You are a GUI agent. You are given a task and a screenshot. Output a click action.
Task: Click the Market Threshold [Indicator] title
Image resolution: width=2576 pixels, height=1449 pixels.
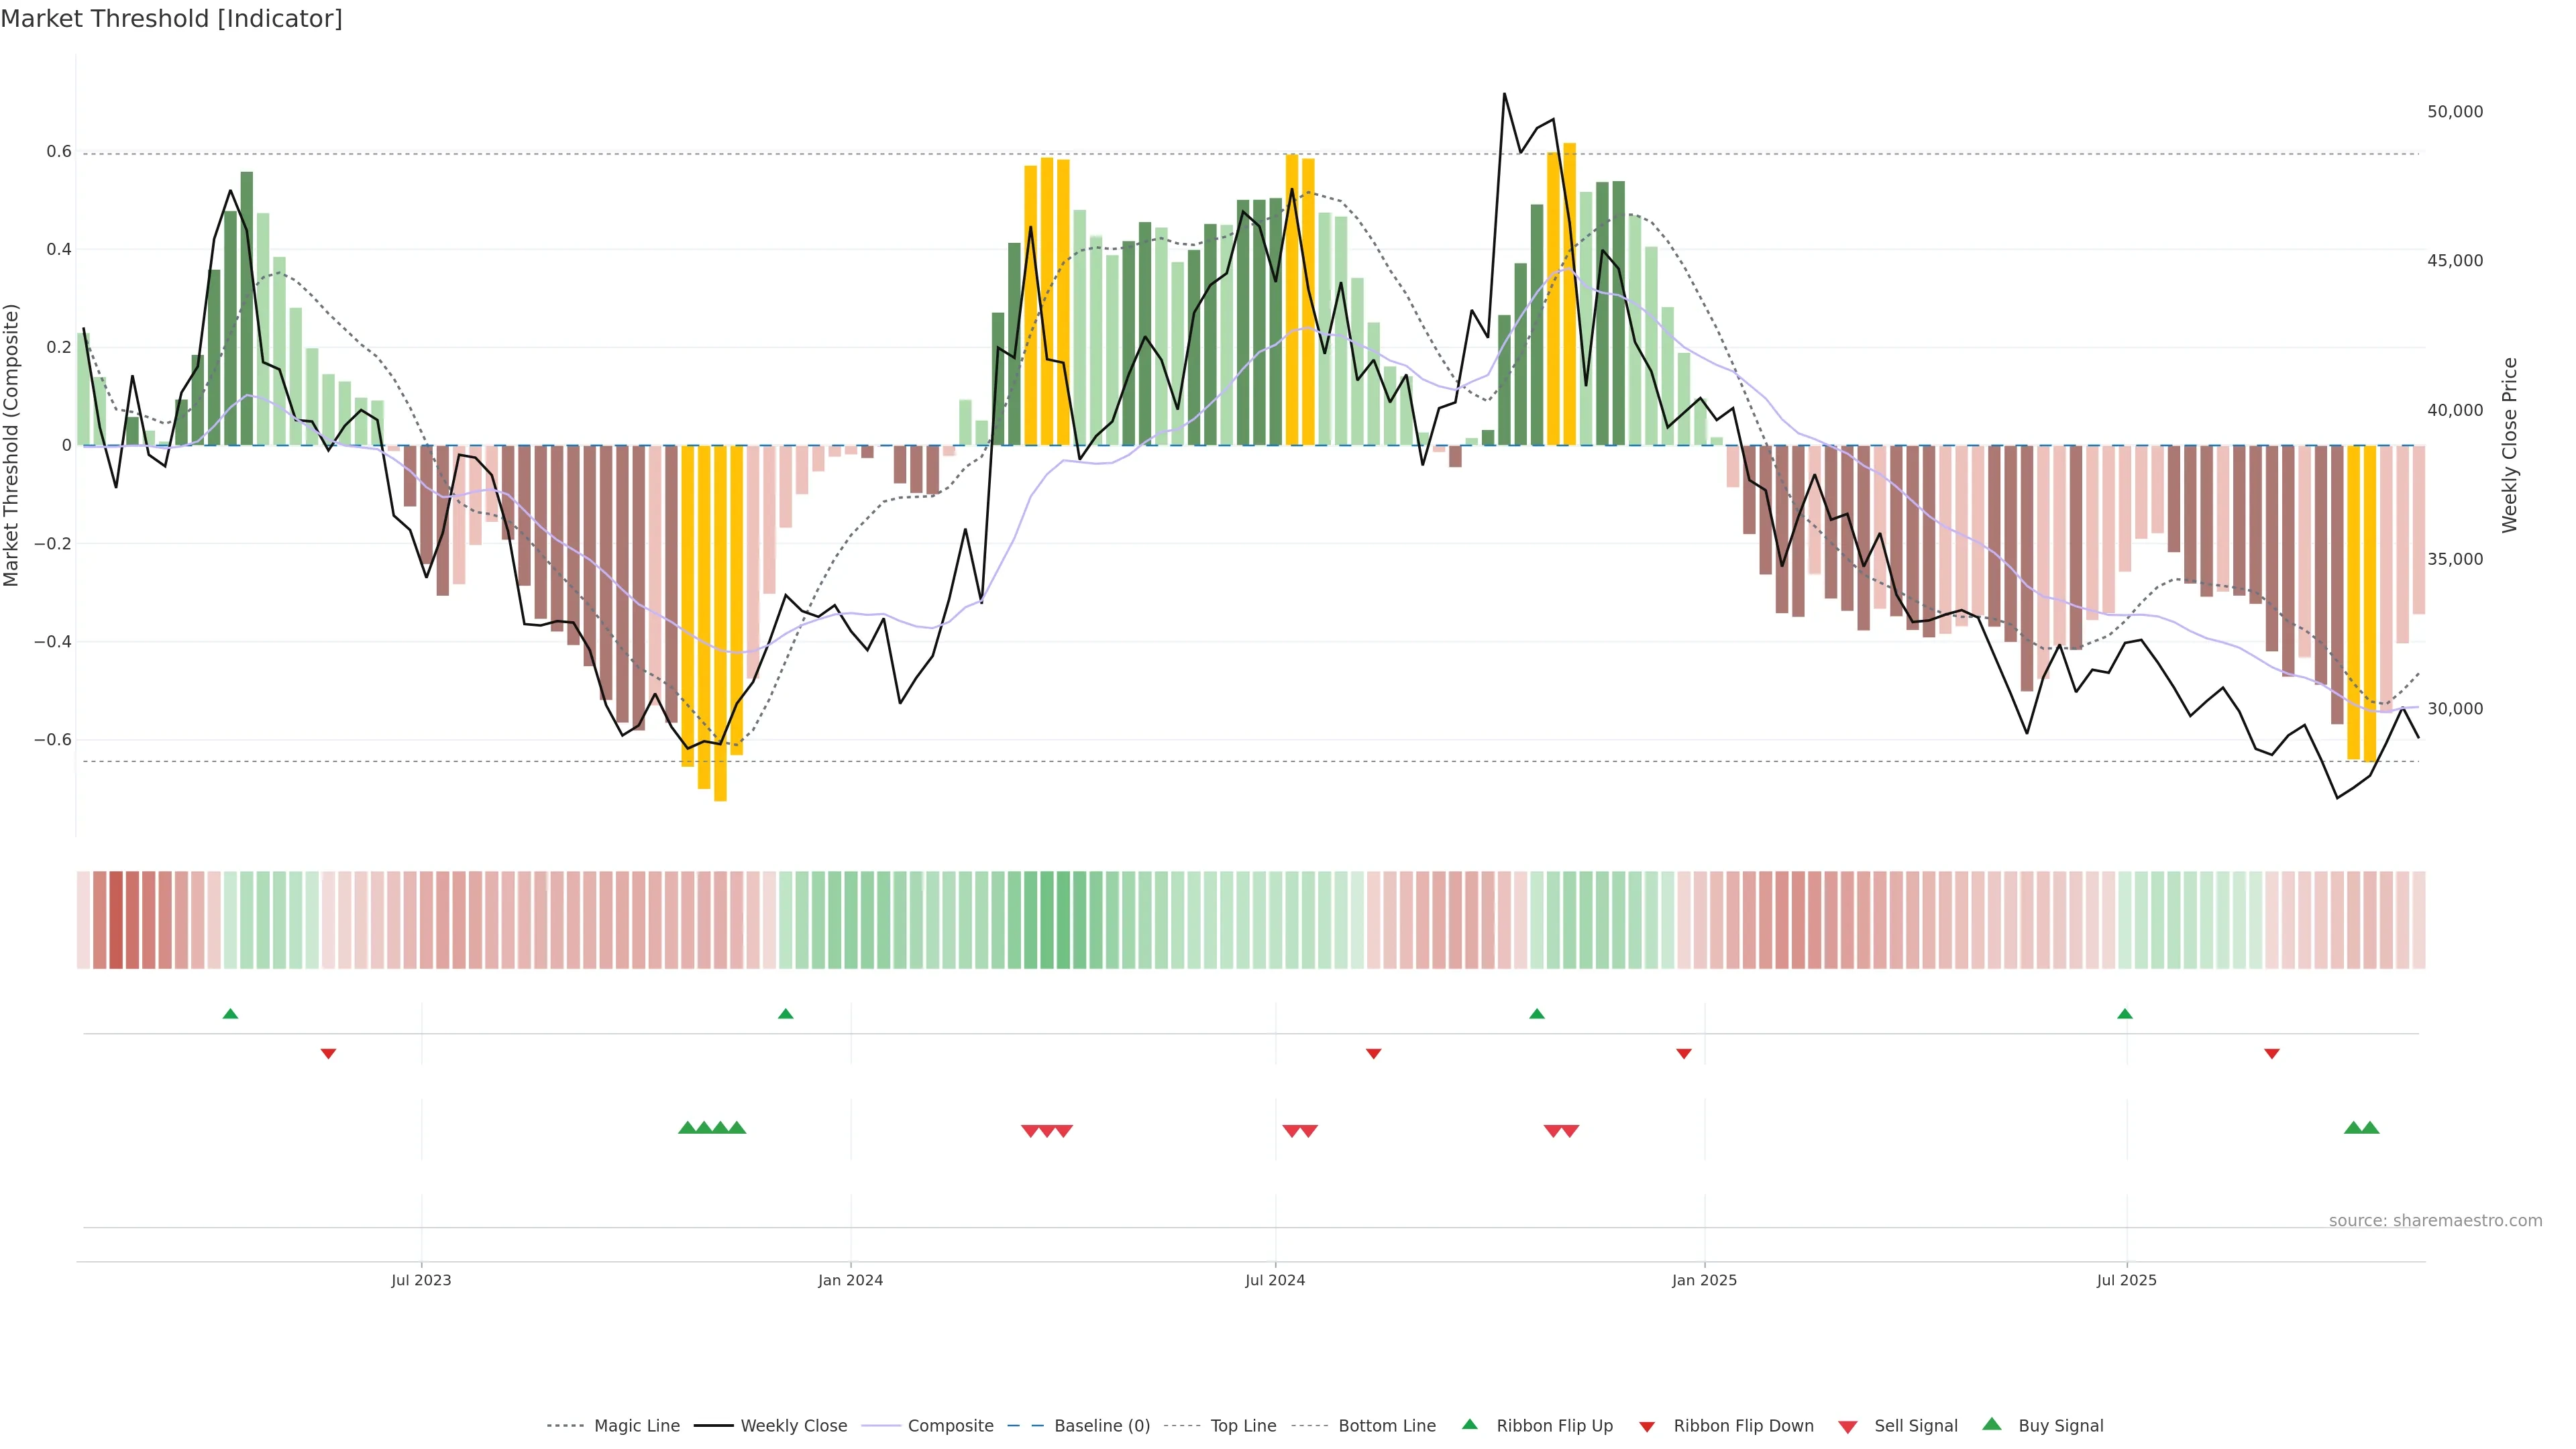[x=171, y=19]
